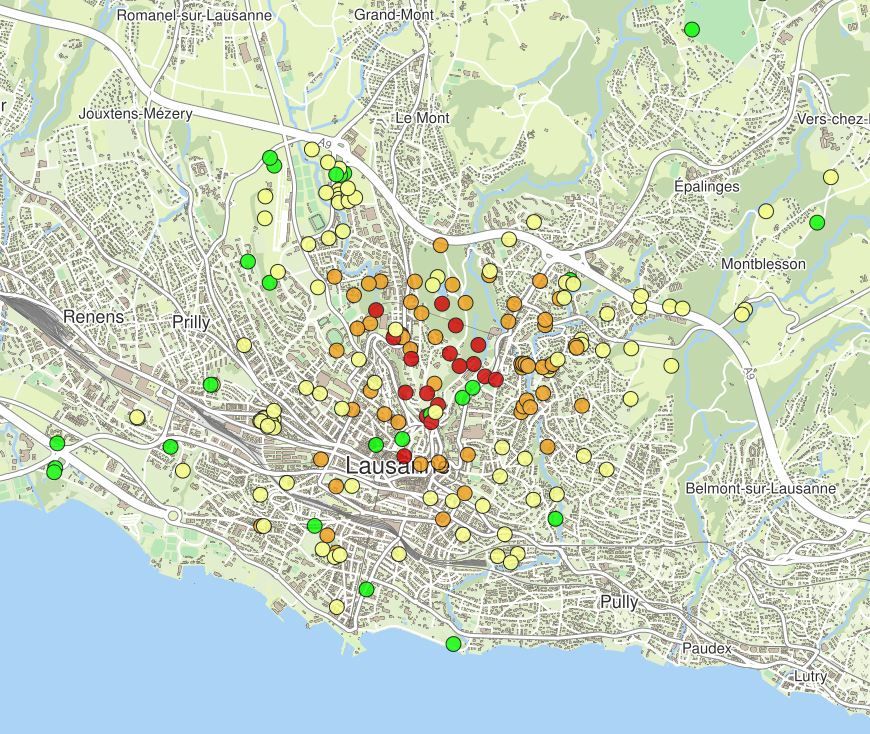
Task: Click the Jouxtens-Mézery label
Action: click(x=135, y=115)
